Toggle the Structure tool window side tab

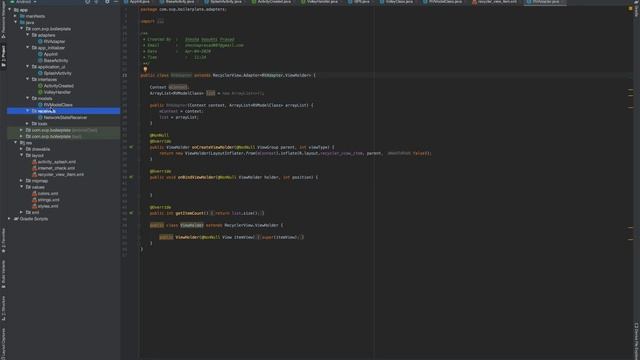[3, 307]
